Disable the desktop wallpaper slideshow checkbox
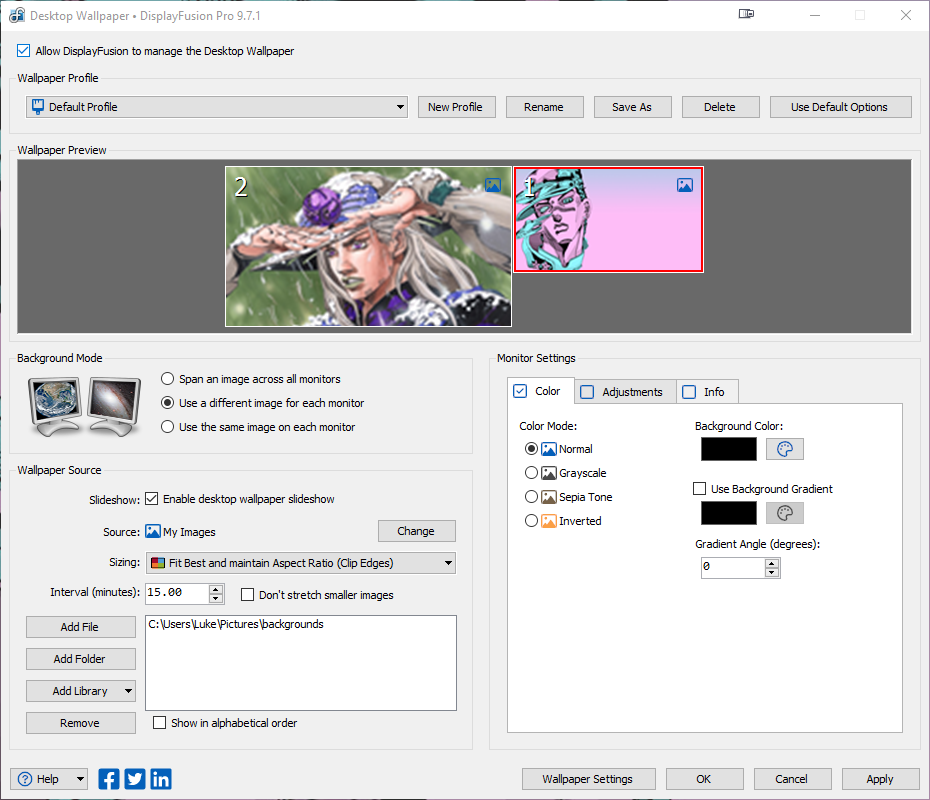 pyautogui.click(x=152, y=499)
